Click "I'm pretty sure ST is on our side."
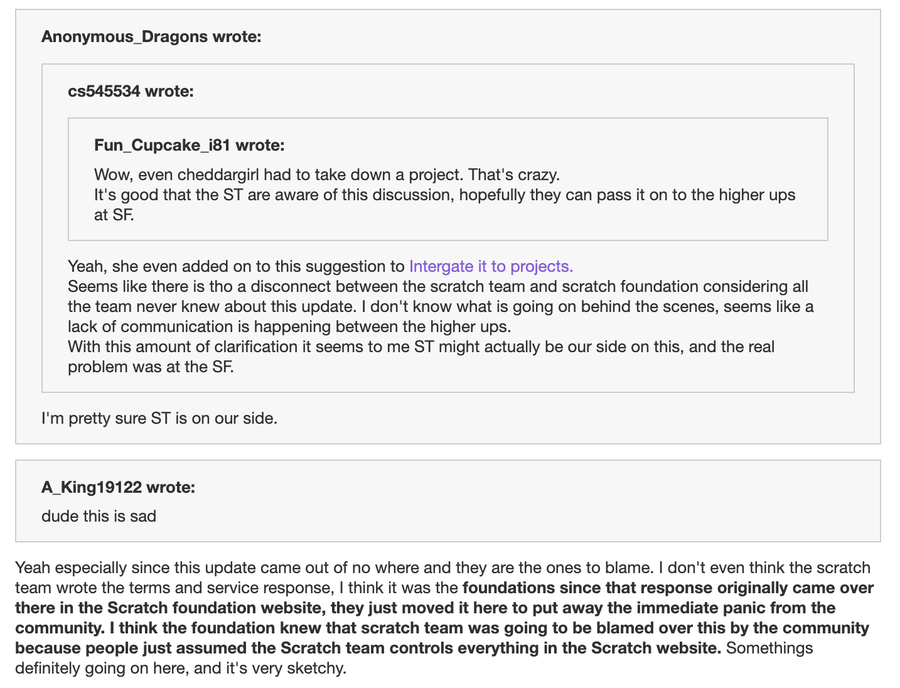Viewport: 900px width, 688px height. click(x=159, y=418)
